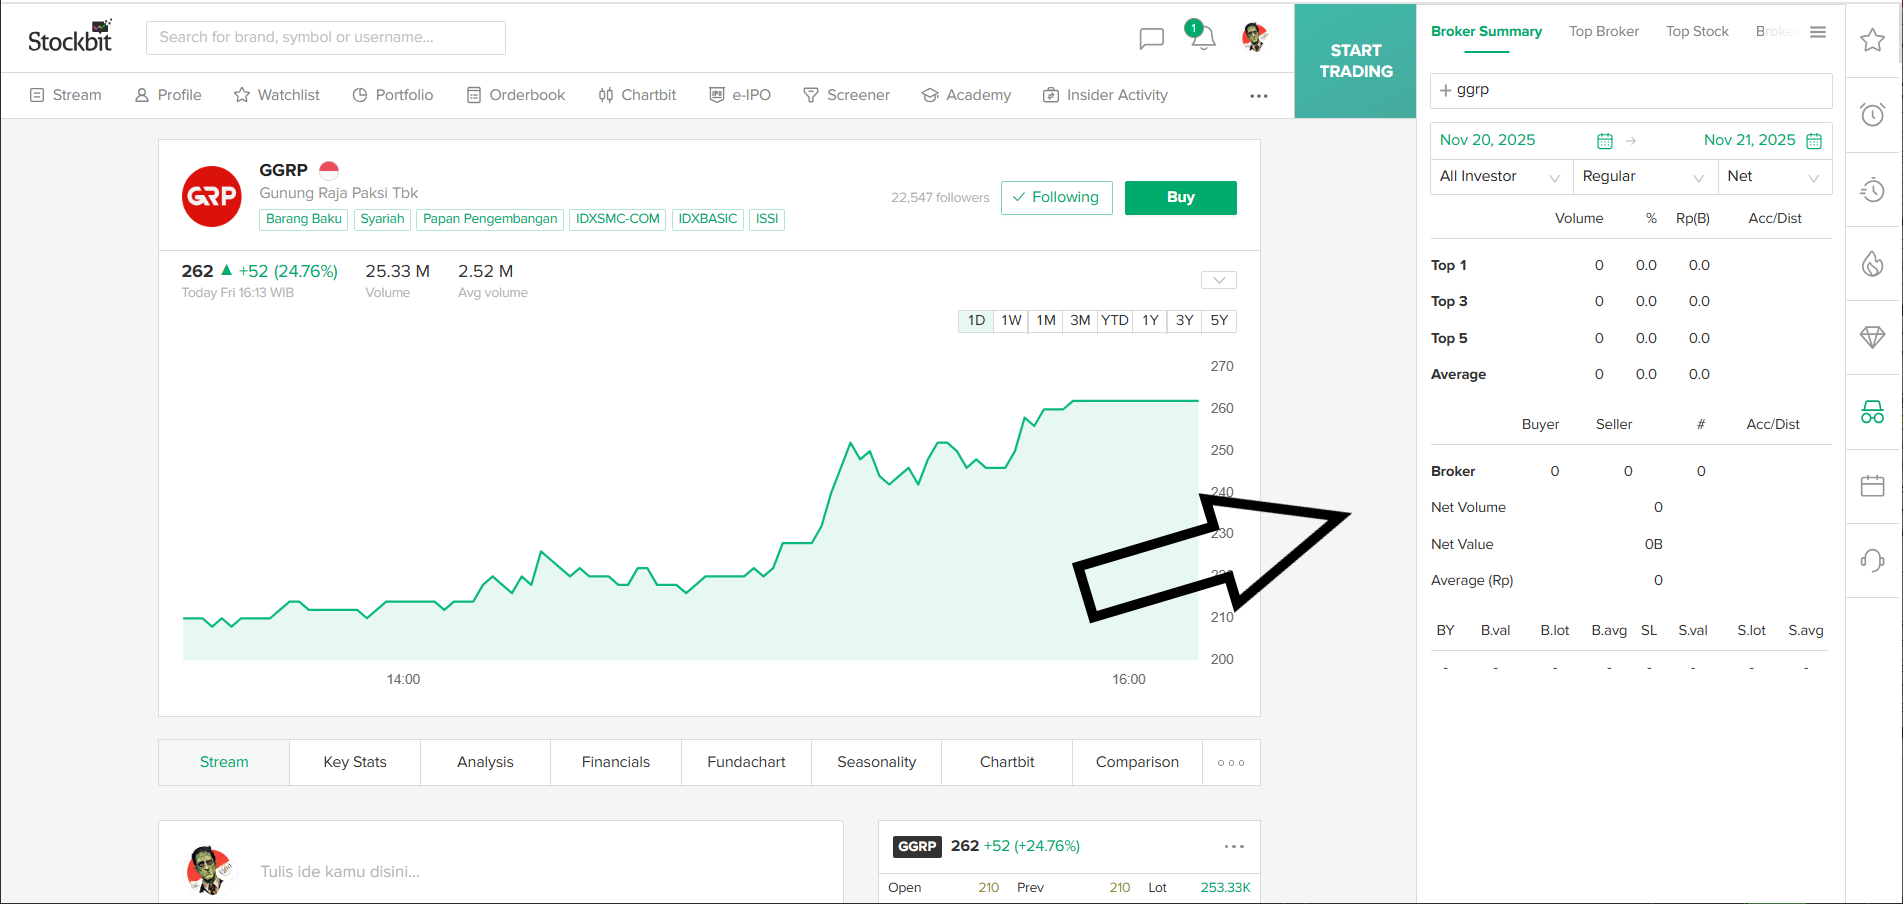Show more tabs with the ellipsis

click(1231, 763)
